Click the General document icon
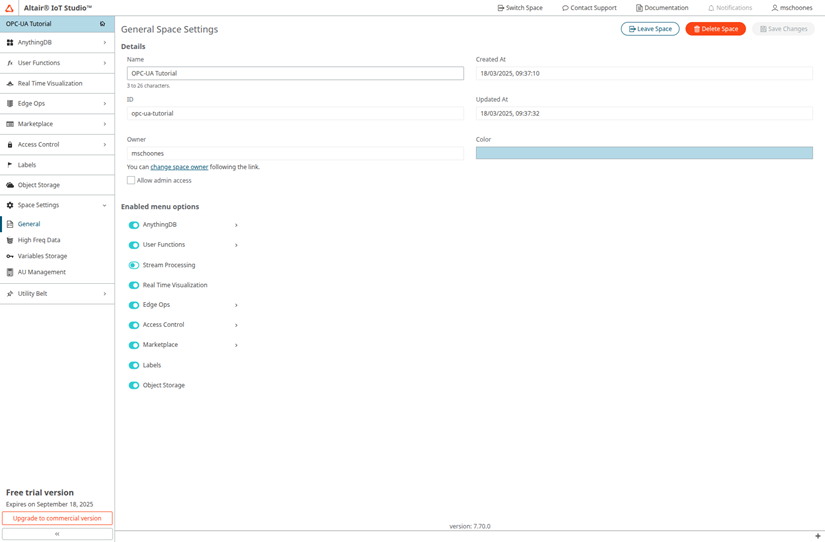Viewport: 825px width, 542px height. [x=9, y=224]
